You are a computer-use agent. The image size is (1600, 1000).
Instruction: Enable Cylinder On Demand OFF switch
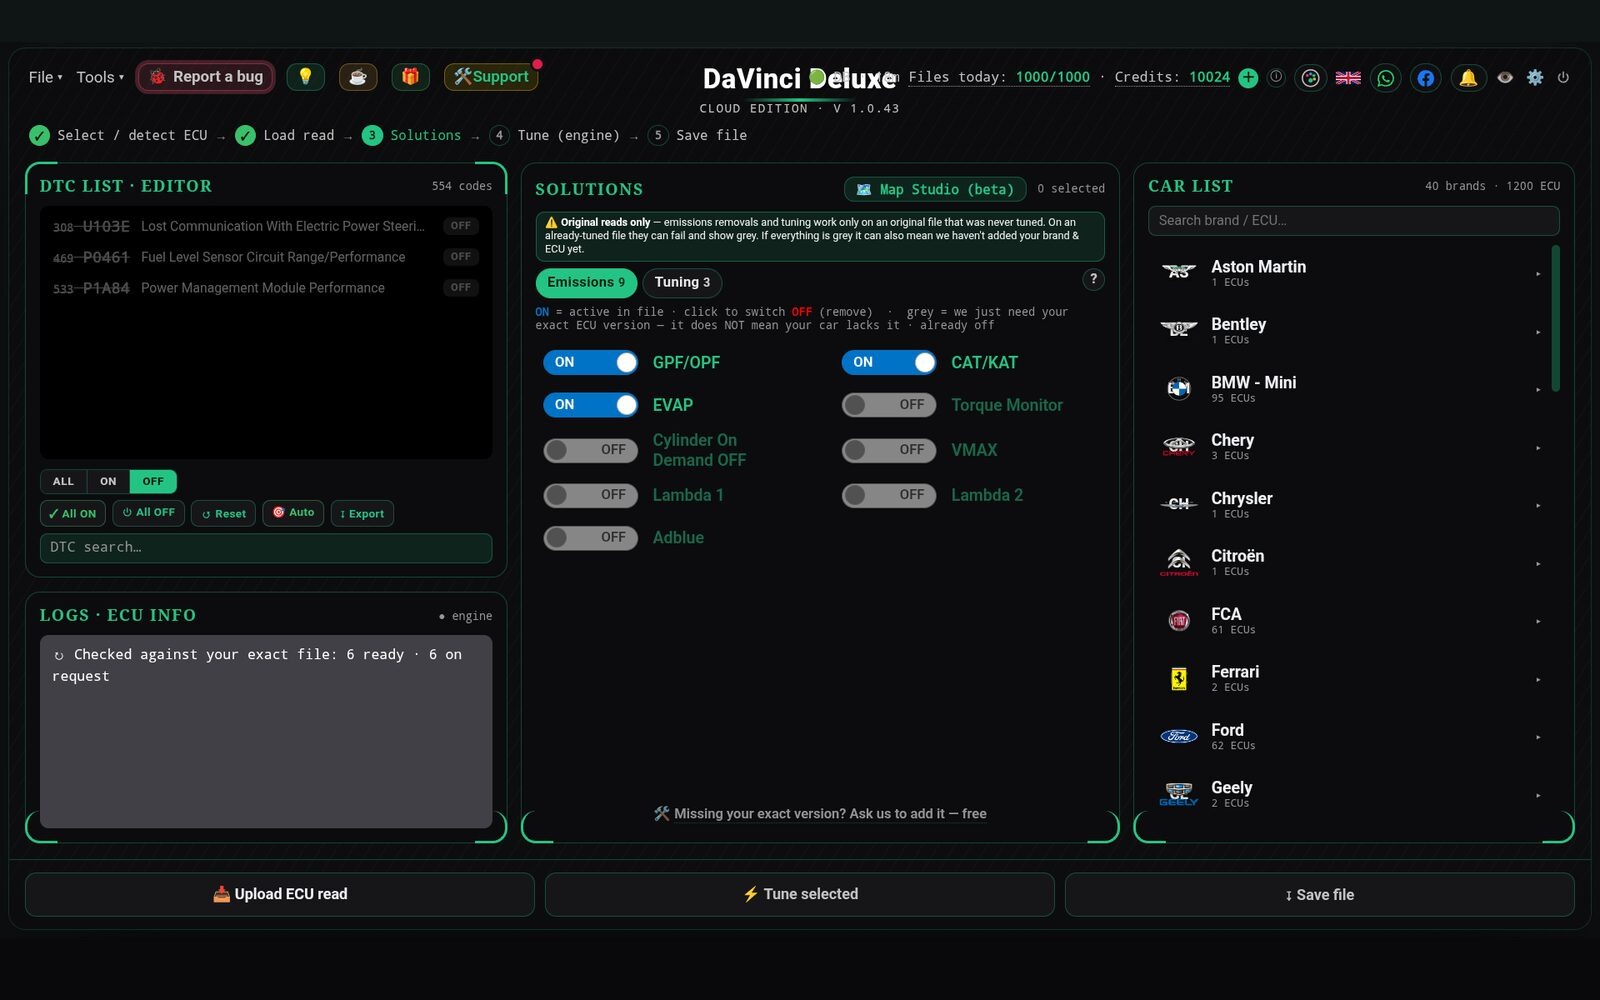591,450
